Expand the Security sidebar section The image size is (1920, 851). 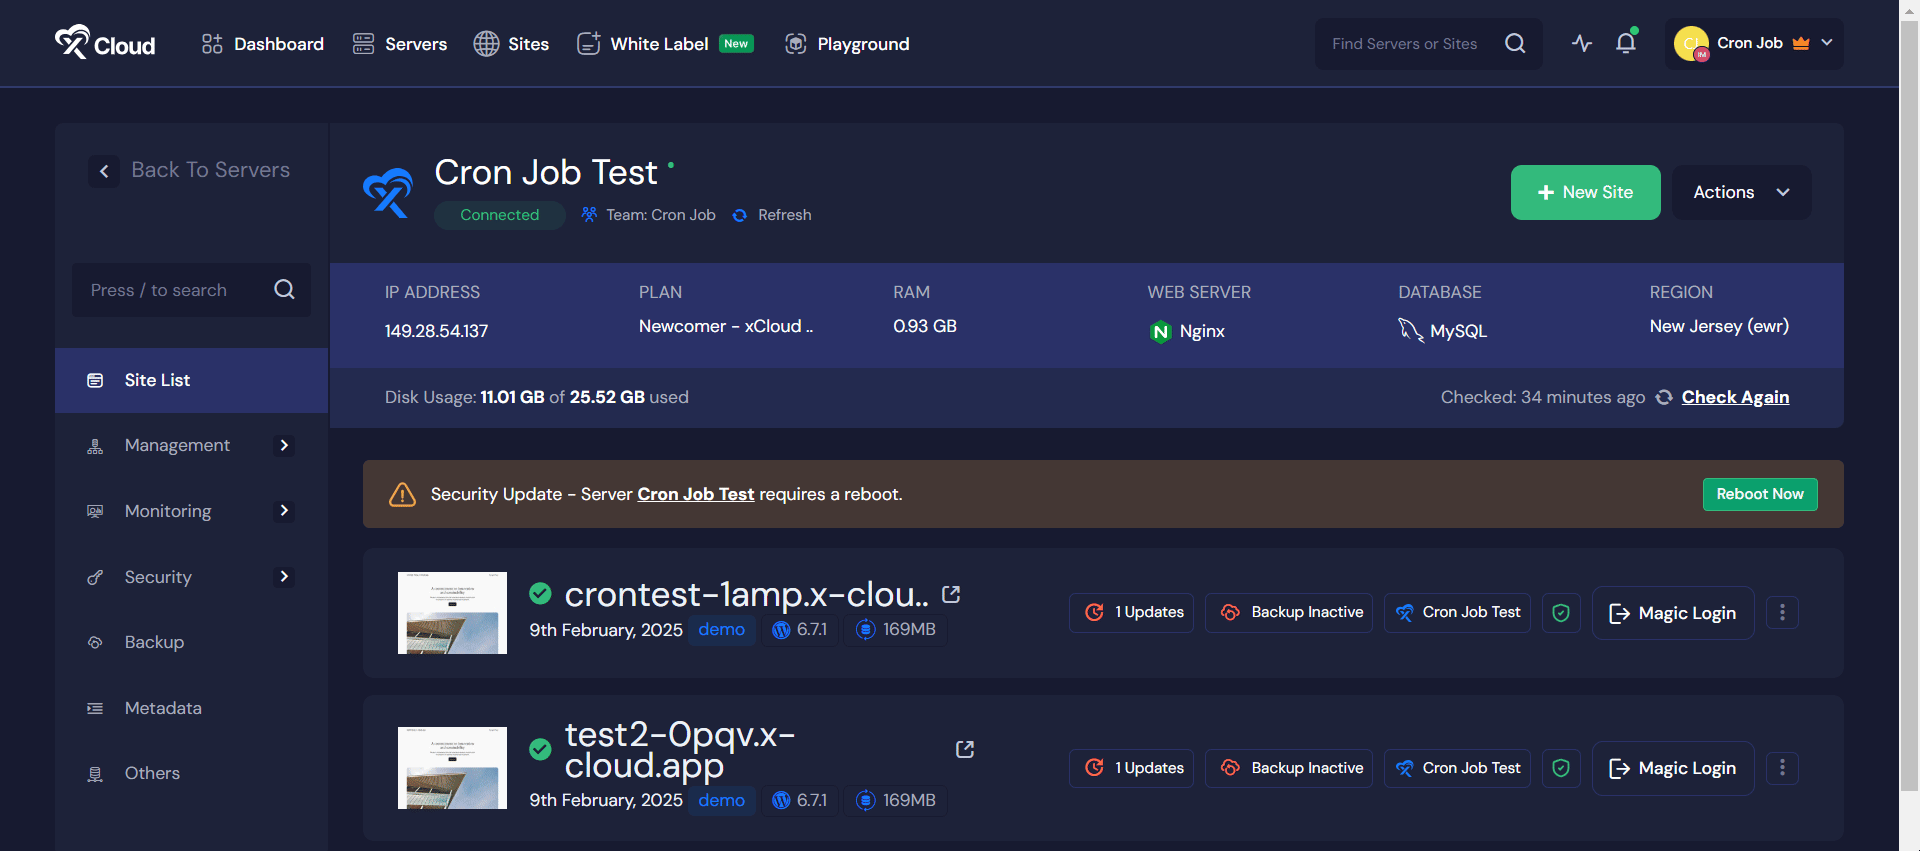(x=191, y=577)
